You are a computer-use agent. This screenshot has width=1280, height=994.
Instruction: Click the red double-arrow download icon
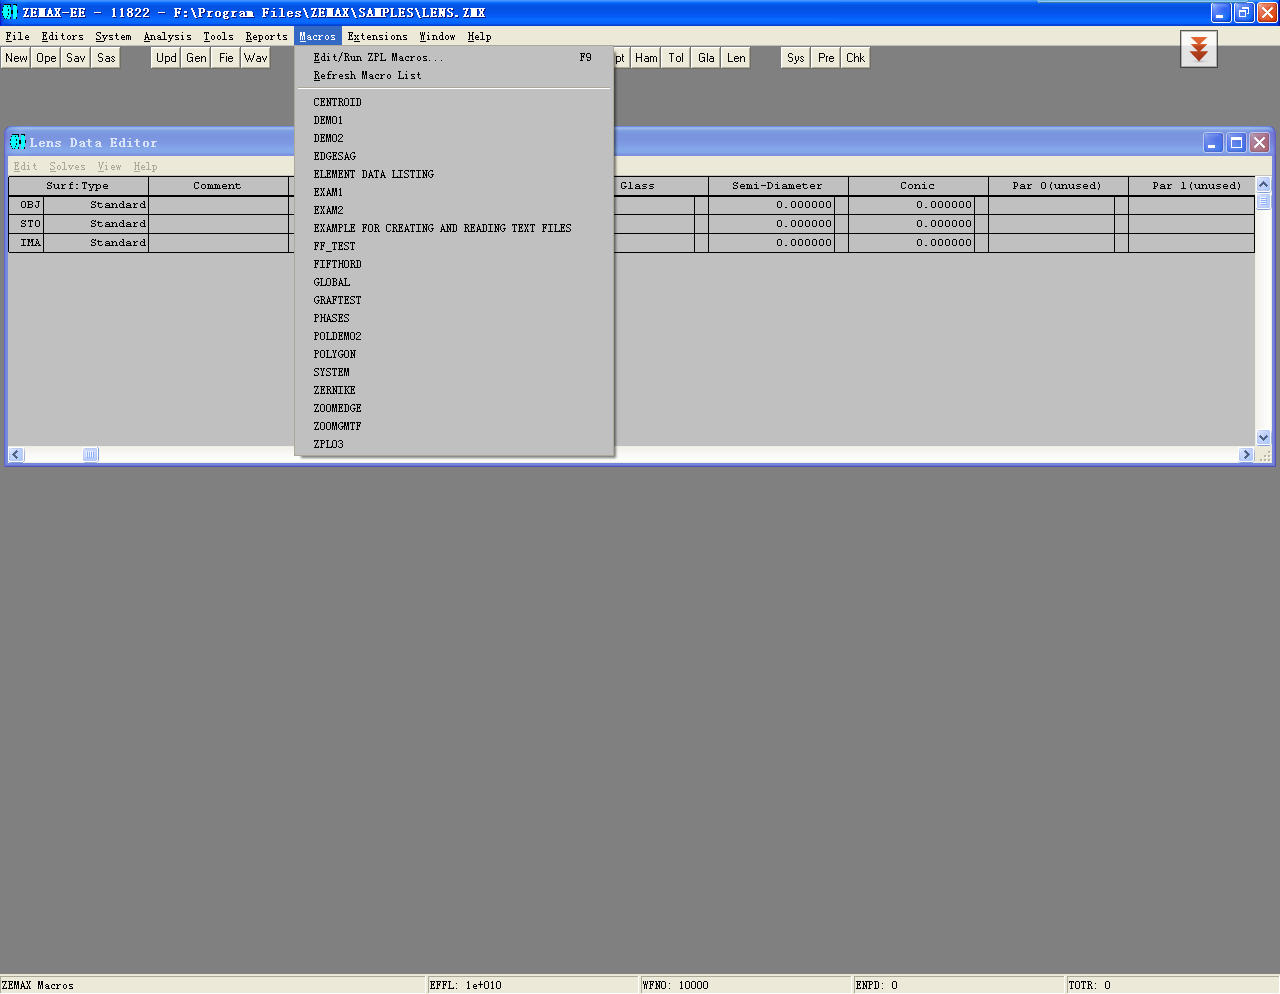tap(1199, 49)
